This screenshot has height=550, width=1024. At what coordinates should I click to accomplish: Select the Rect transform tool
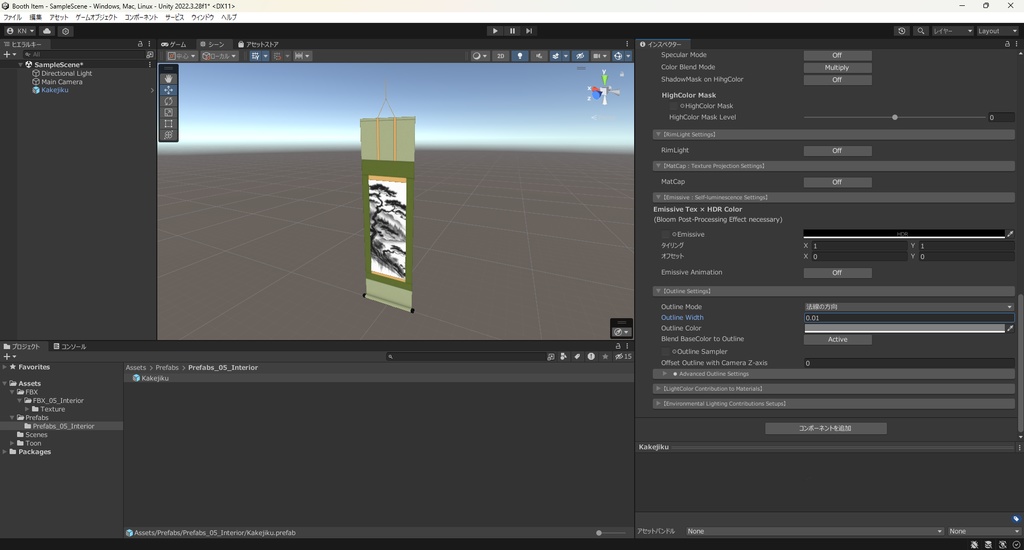(168, 123)
